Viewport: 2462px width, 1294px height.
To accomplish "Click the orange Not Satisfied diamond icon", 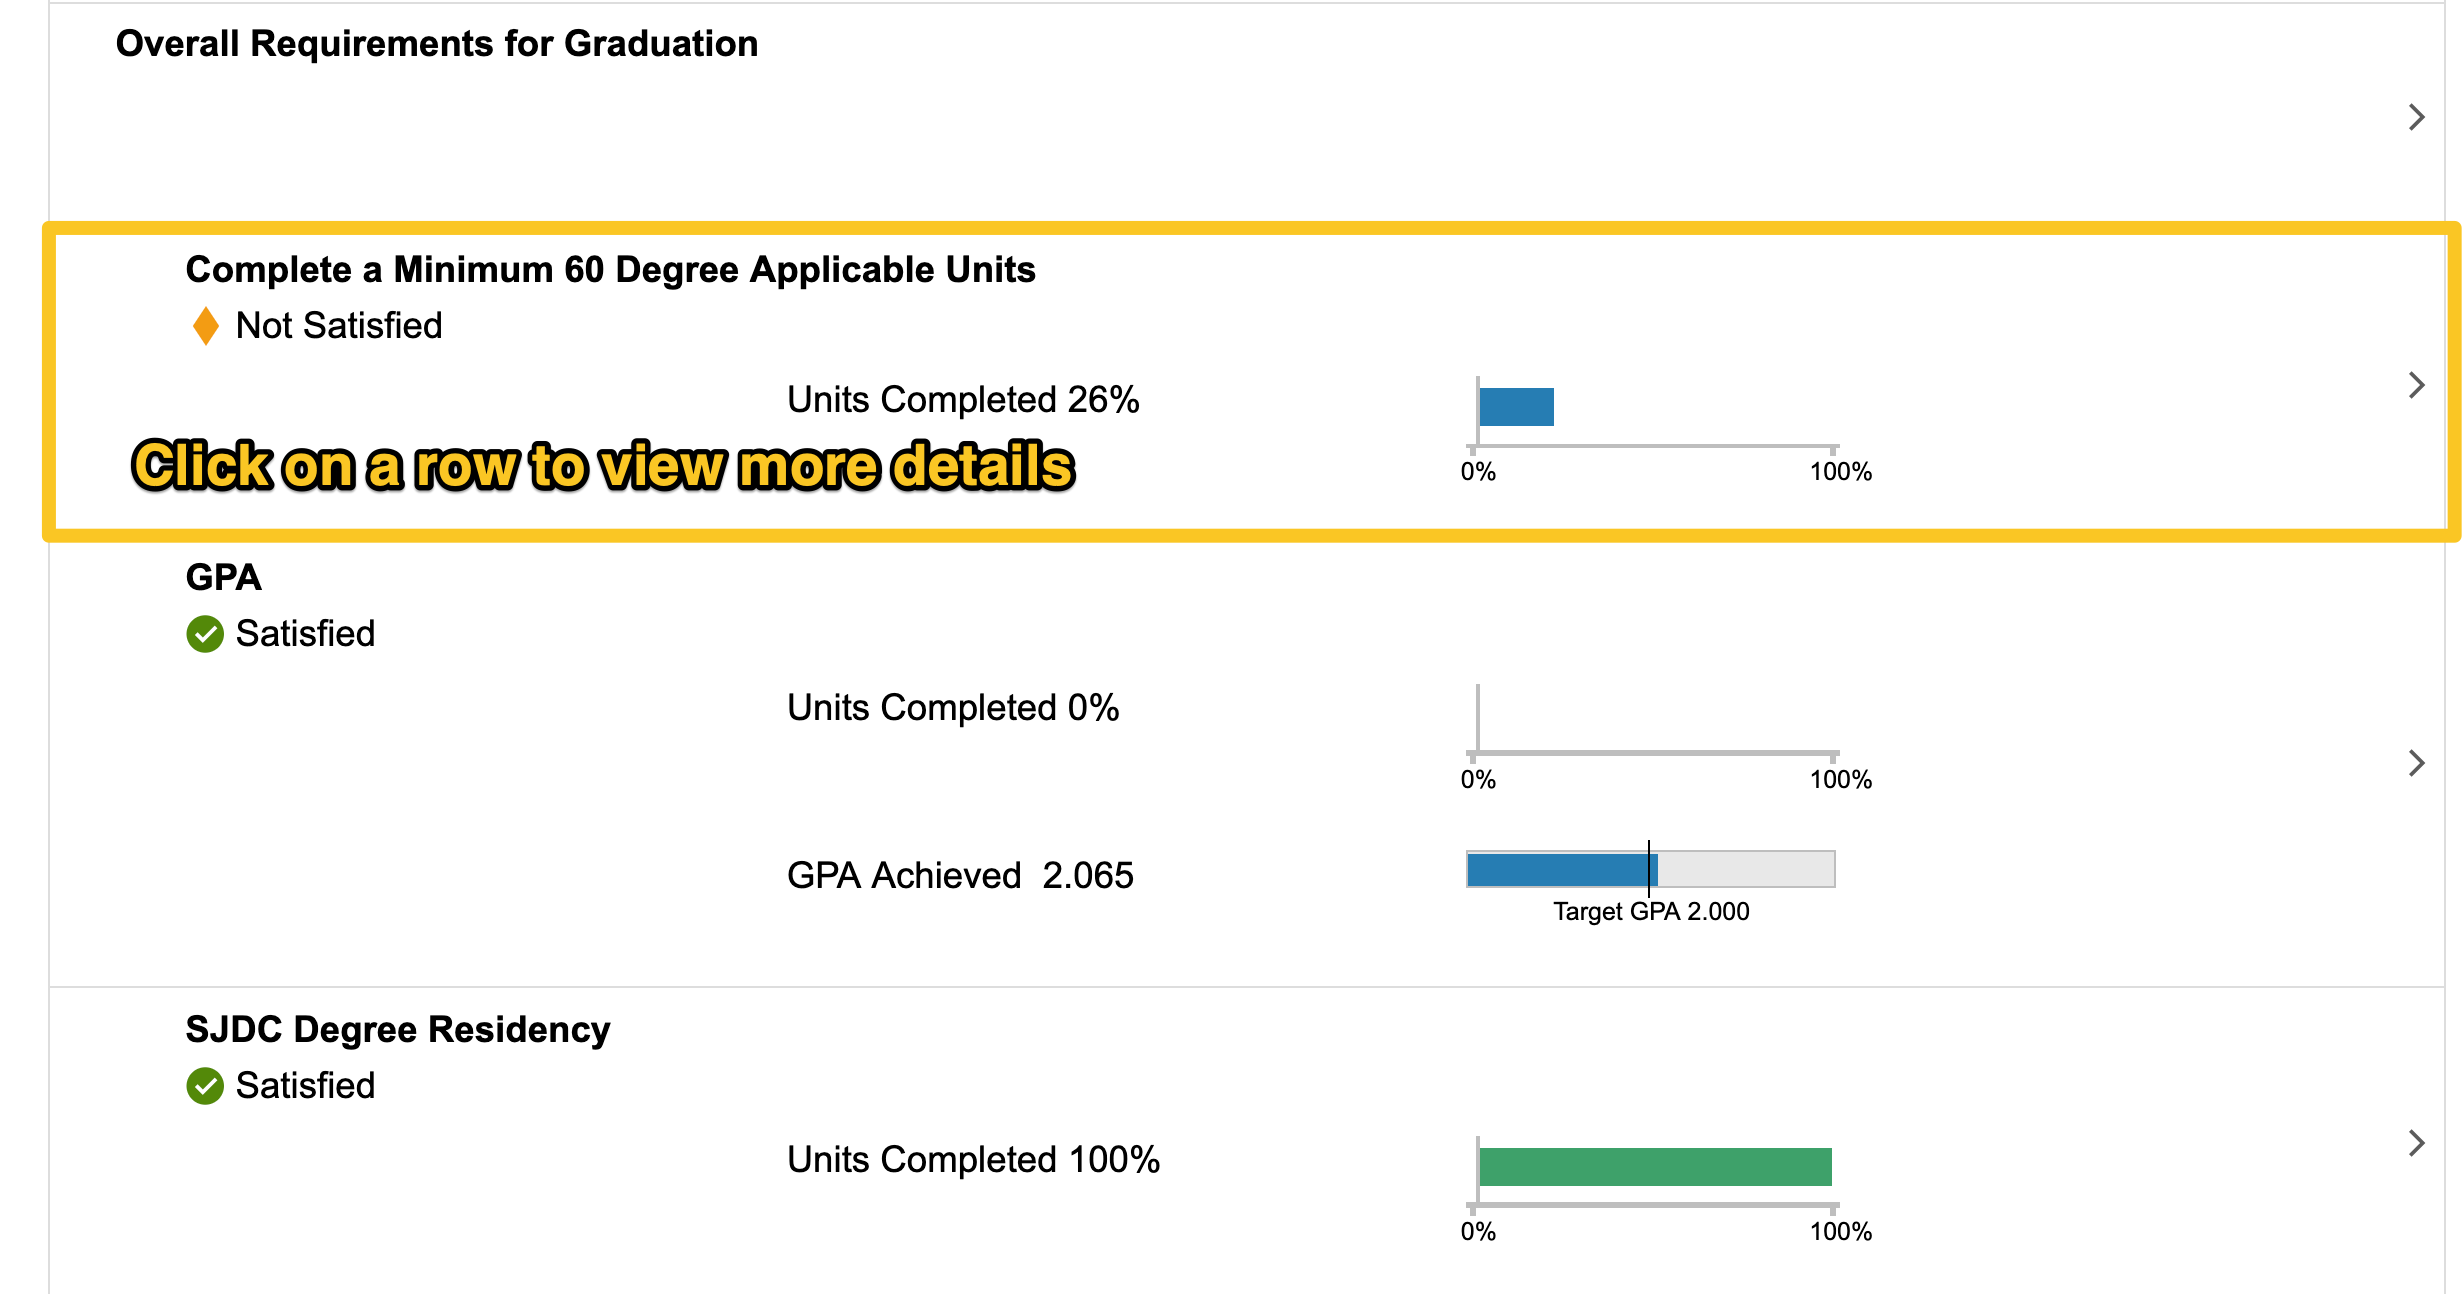I will point(206,326).
